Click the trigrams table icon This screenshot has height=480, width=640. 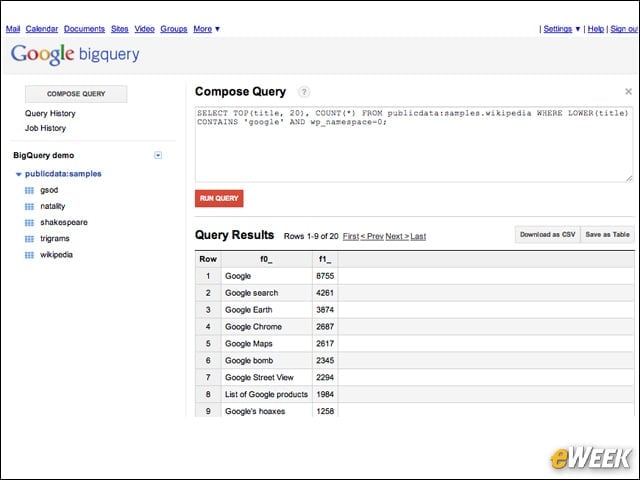pyautogui.click(x=29, y=239)
